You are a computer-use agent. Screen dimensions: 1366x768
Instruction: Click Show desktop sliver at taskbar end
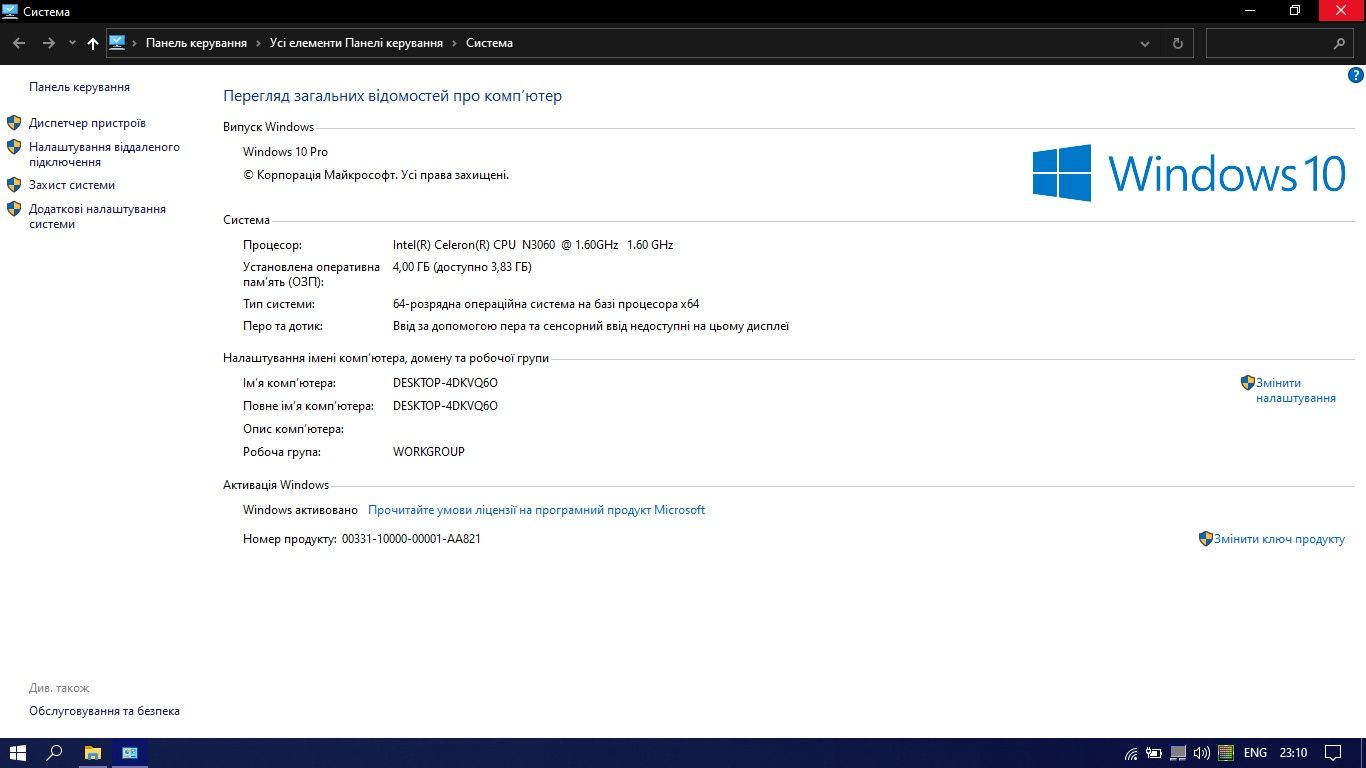coord(1363,753)
